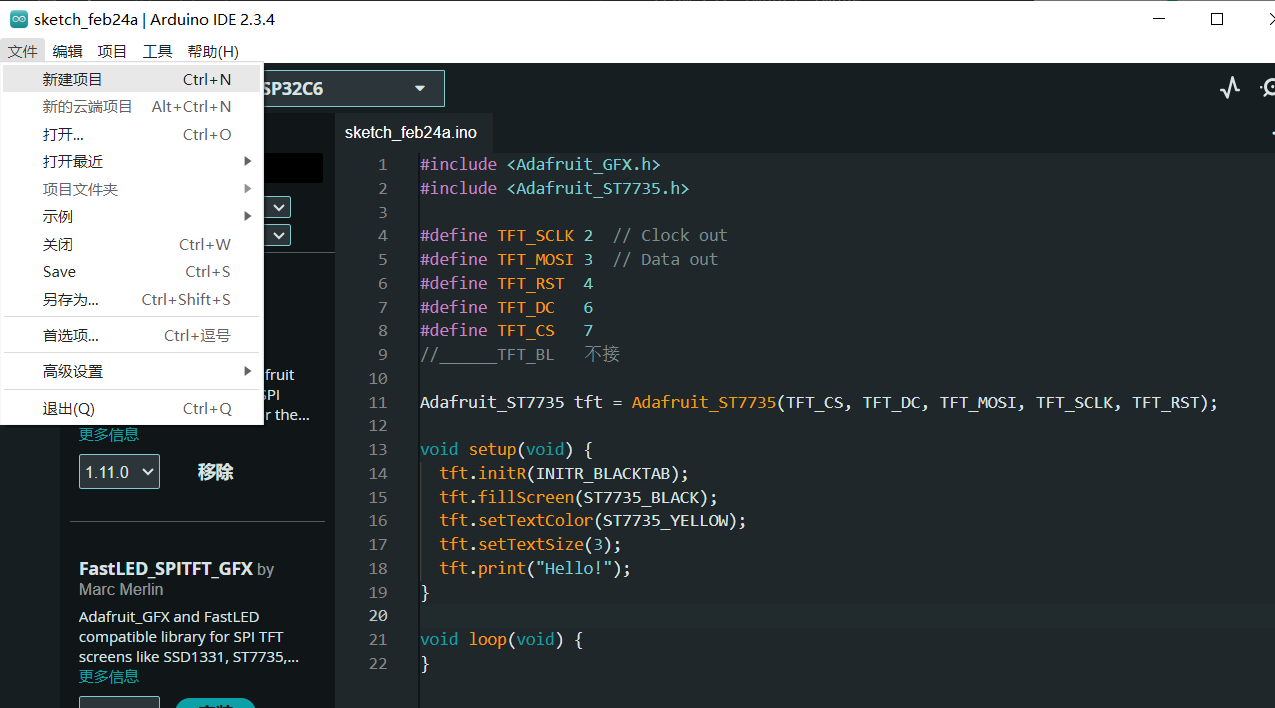
Task: Open the 工具 menu
Action: [x=157, y=51]
